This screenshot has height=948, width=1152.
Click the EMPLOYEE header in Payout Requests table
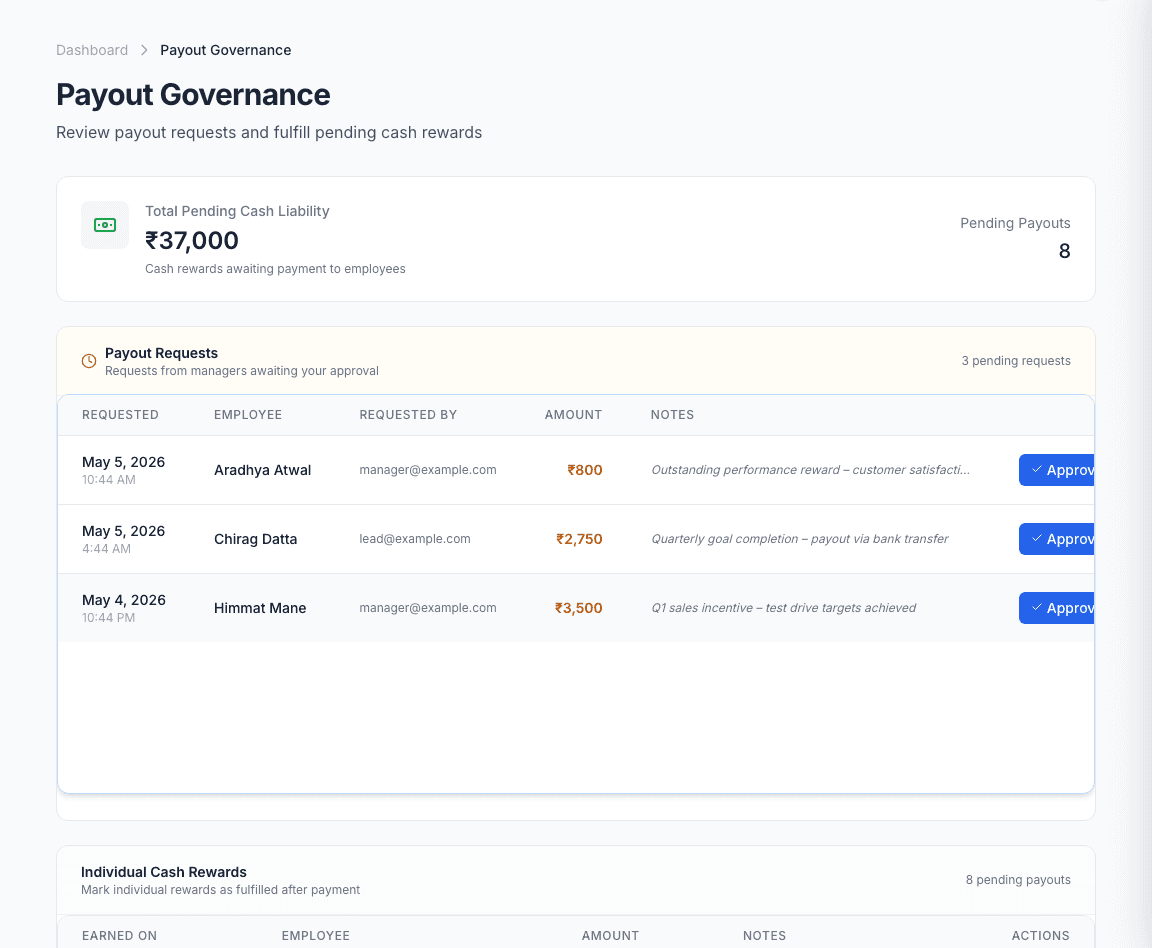coord(248,414)
